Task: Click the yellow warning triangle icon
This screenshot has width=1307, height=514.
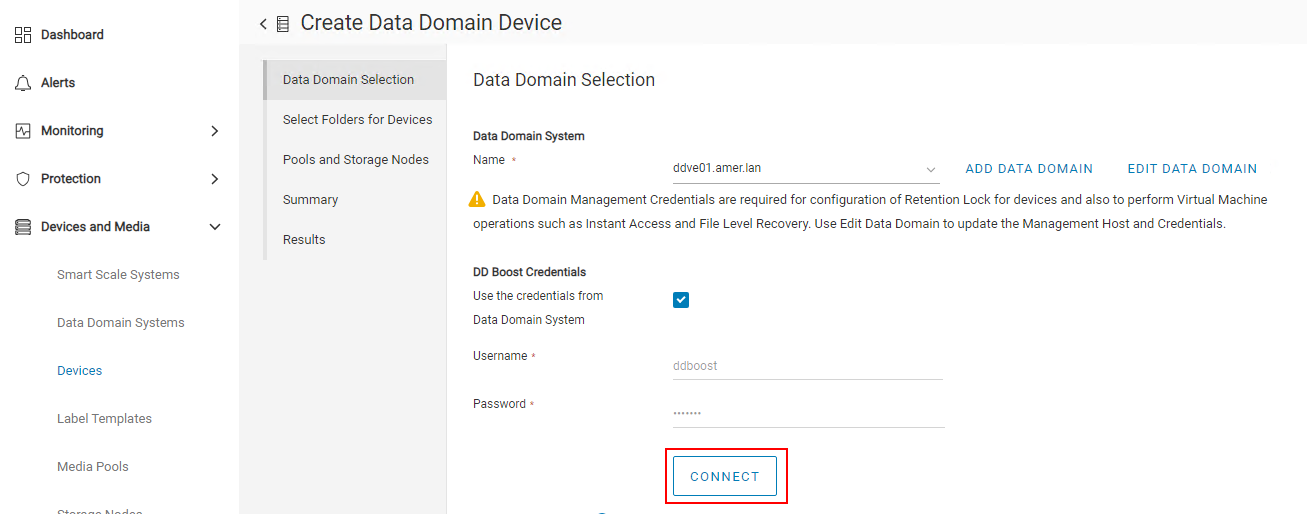Action: (x=477, y=199)
